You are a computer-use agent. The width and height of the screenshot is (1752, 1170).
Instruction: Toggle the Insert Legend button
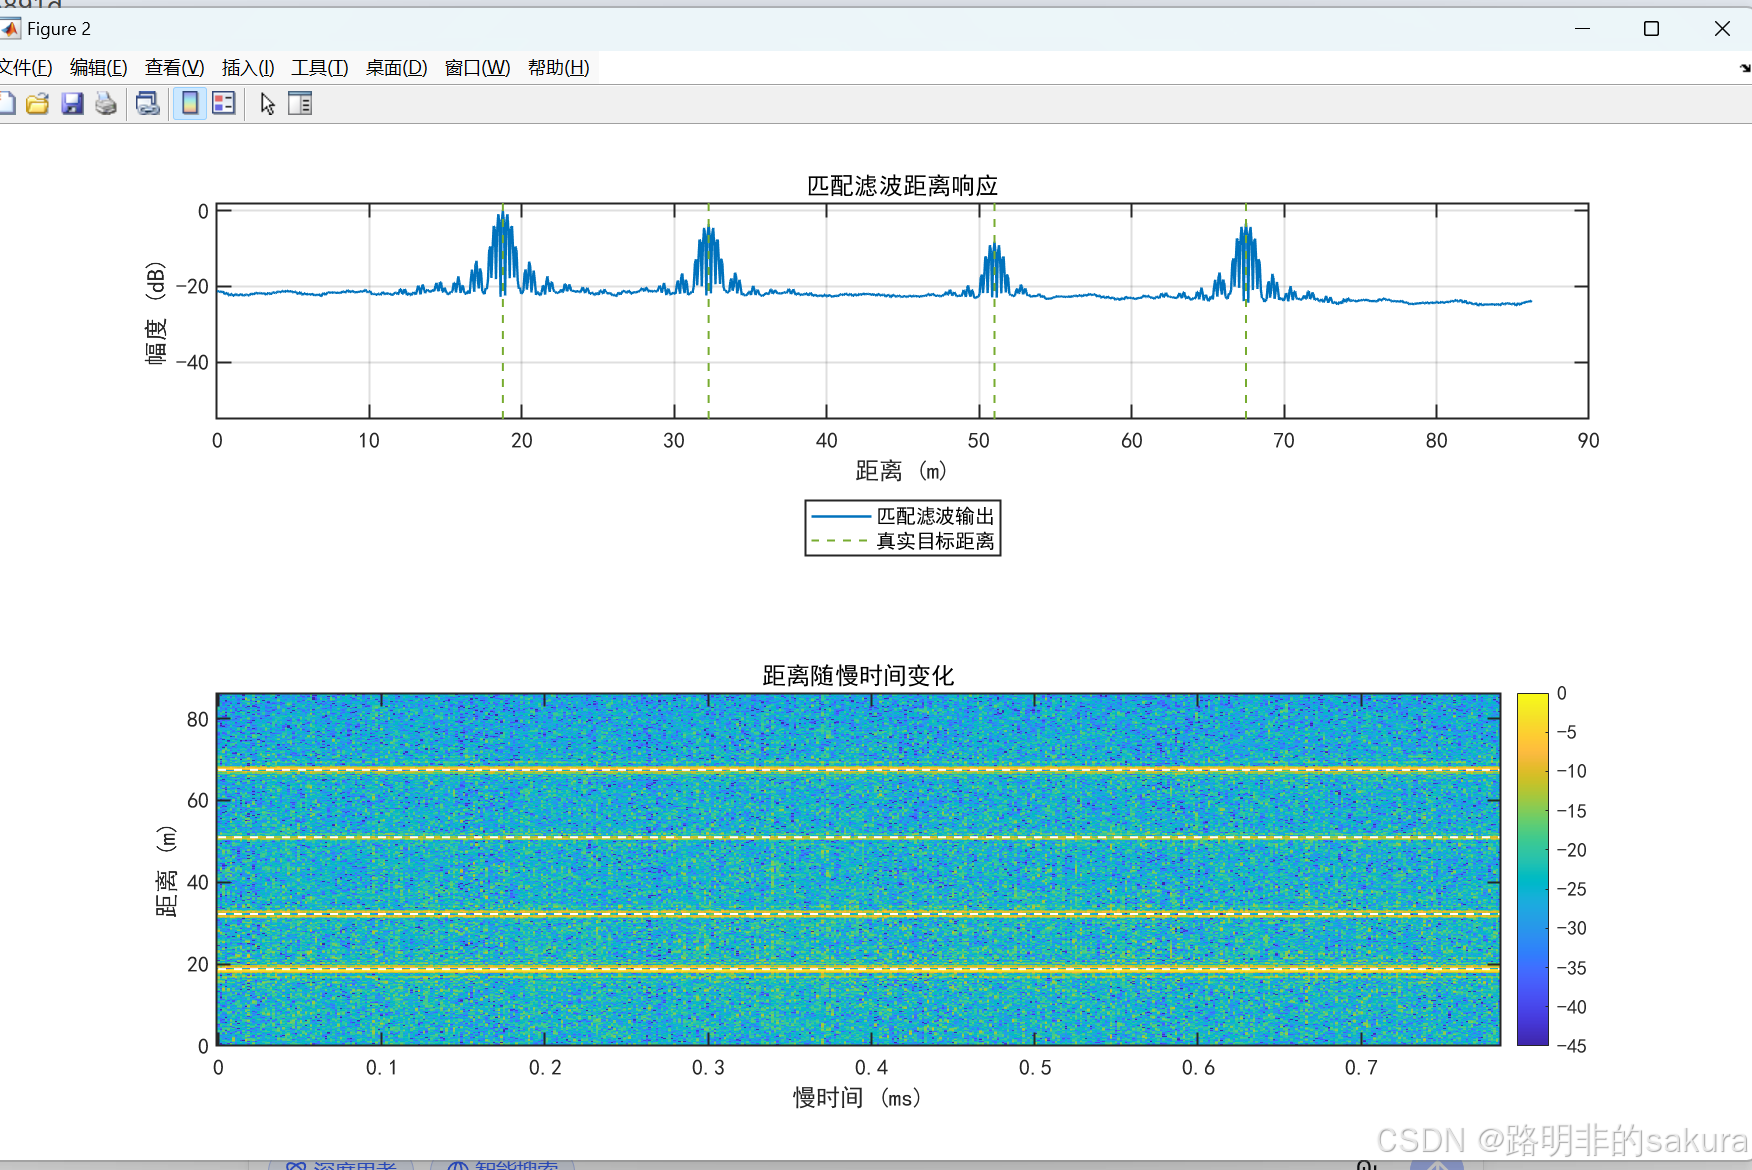224,103
